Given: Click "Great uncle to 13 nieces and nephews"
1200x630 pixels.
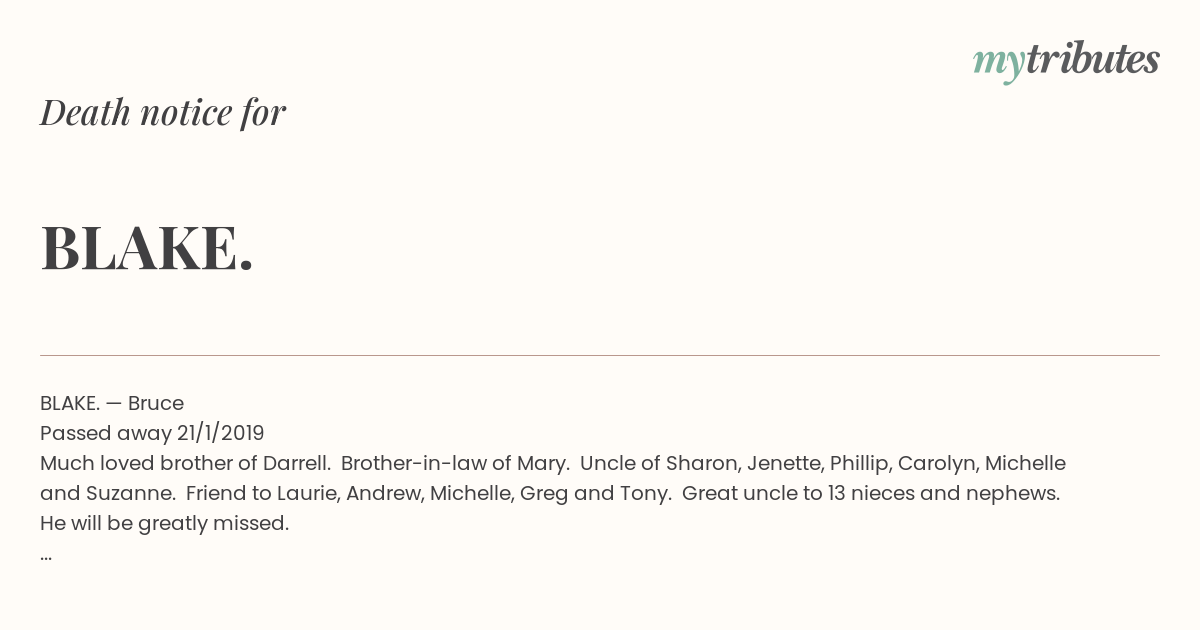Looking at the screenshot, I should pyautogui.click(x=871, y=493).
